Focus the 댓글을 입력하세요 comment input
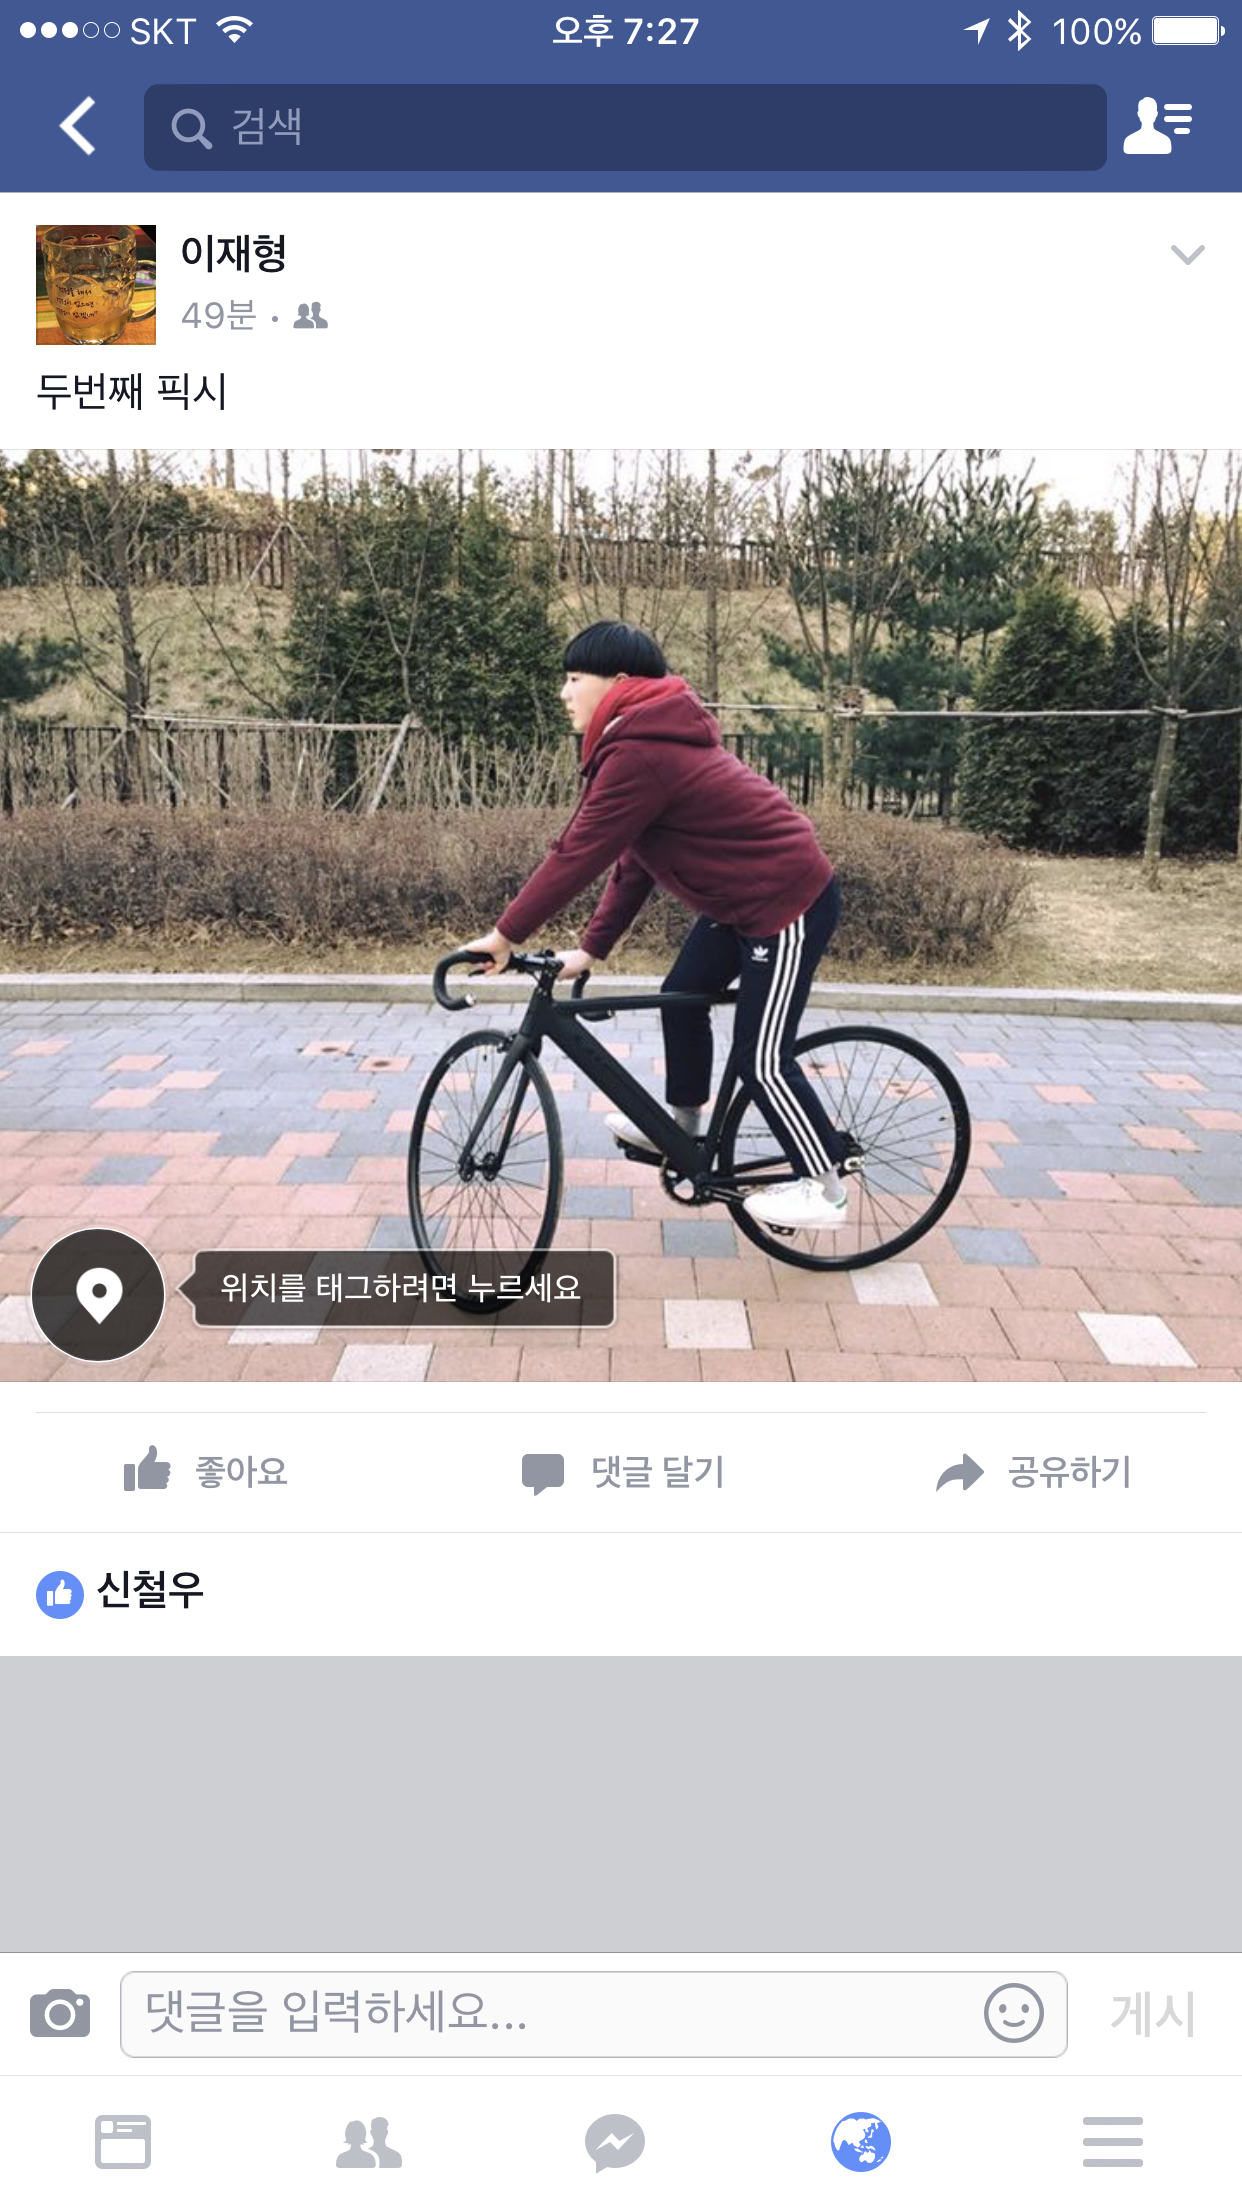The width and height of the screenshot is (1242, 2208). coord(594,2014)
